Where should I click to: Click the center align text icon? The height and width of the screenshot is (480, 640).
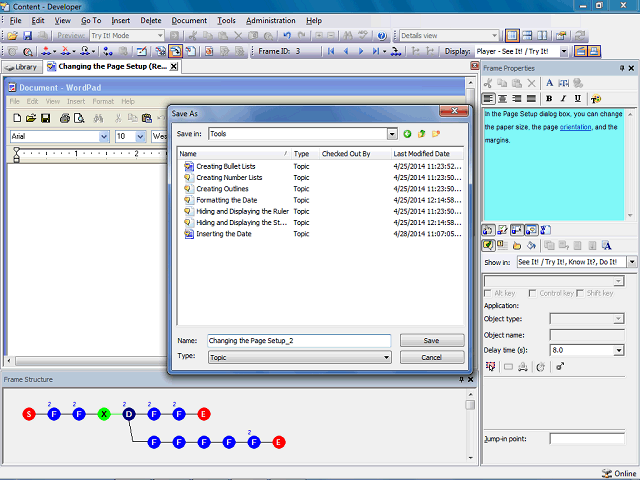502,99
